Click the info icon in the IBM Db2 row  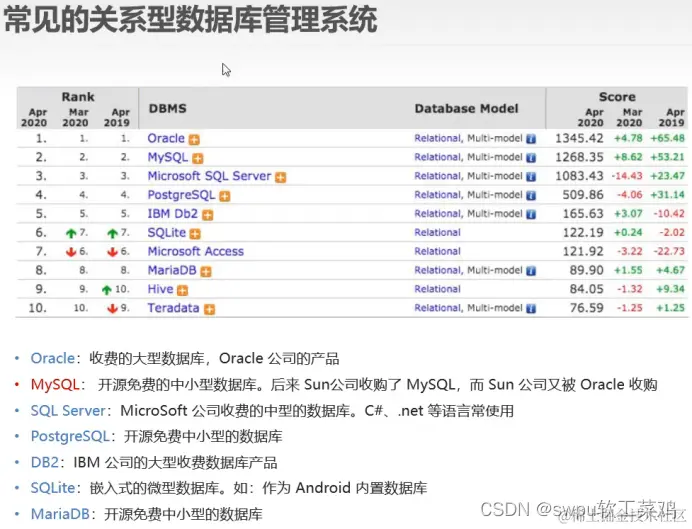(x=531, y=214)
